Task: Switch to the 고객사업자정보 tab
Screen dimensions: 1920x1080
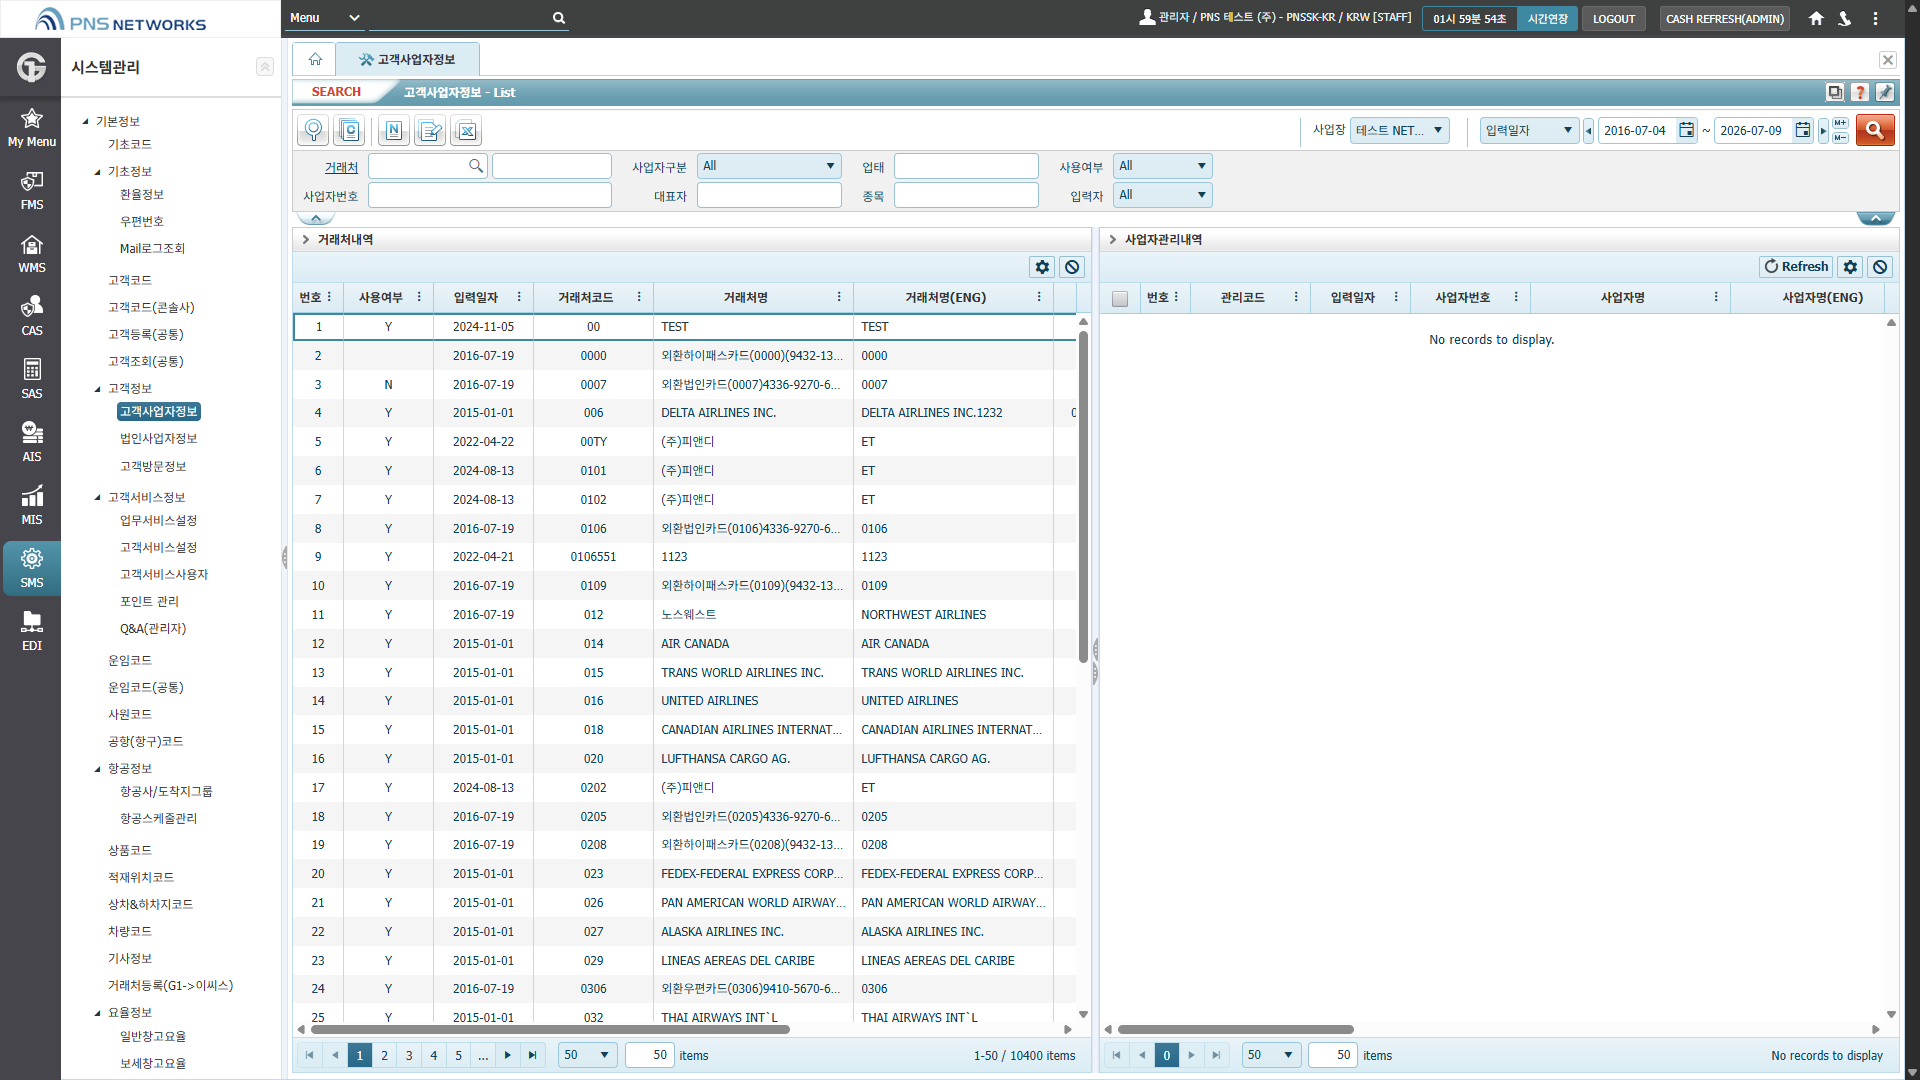Action: (x=408, y=59)
